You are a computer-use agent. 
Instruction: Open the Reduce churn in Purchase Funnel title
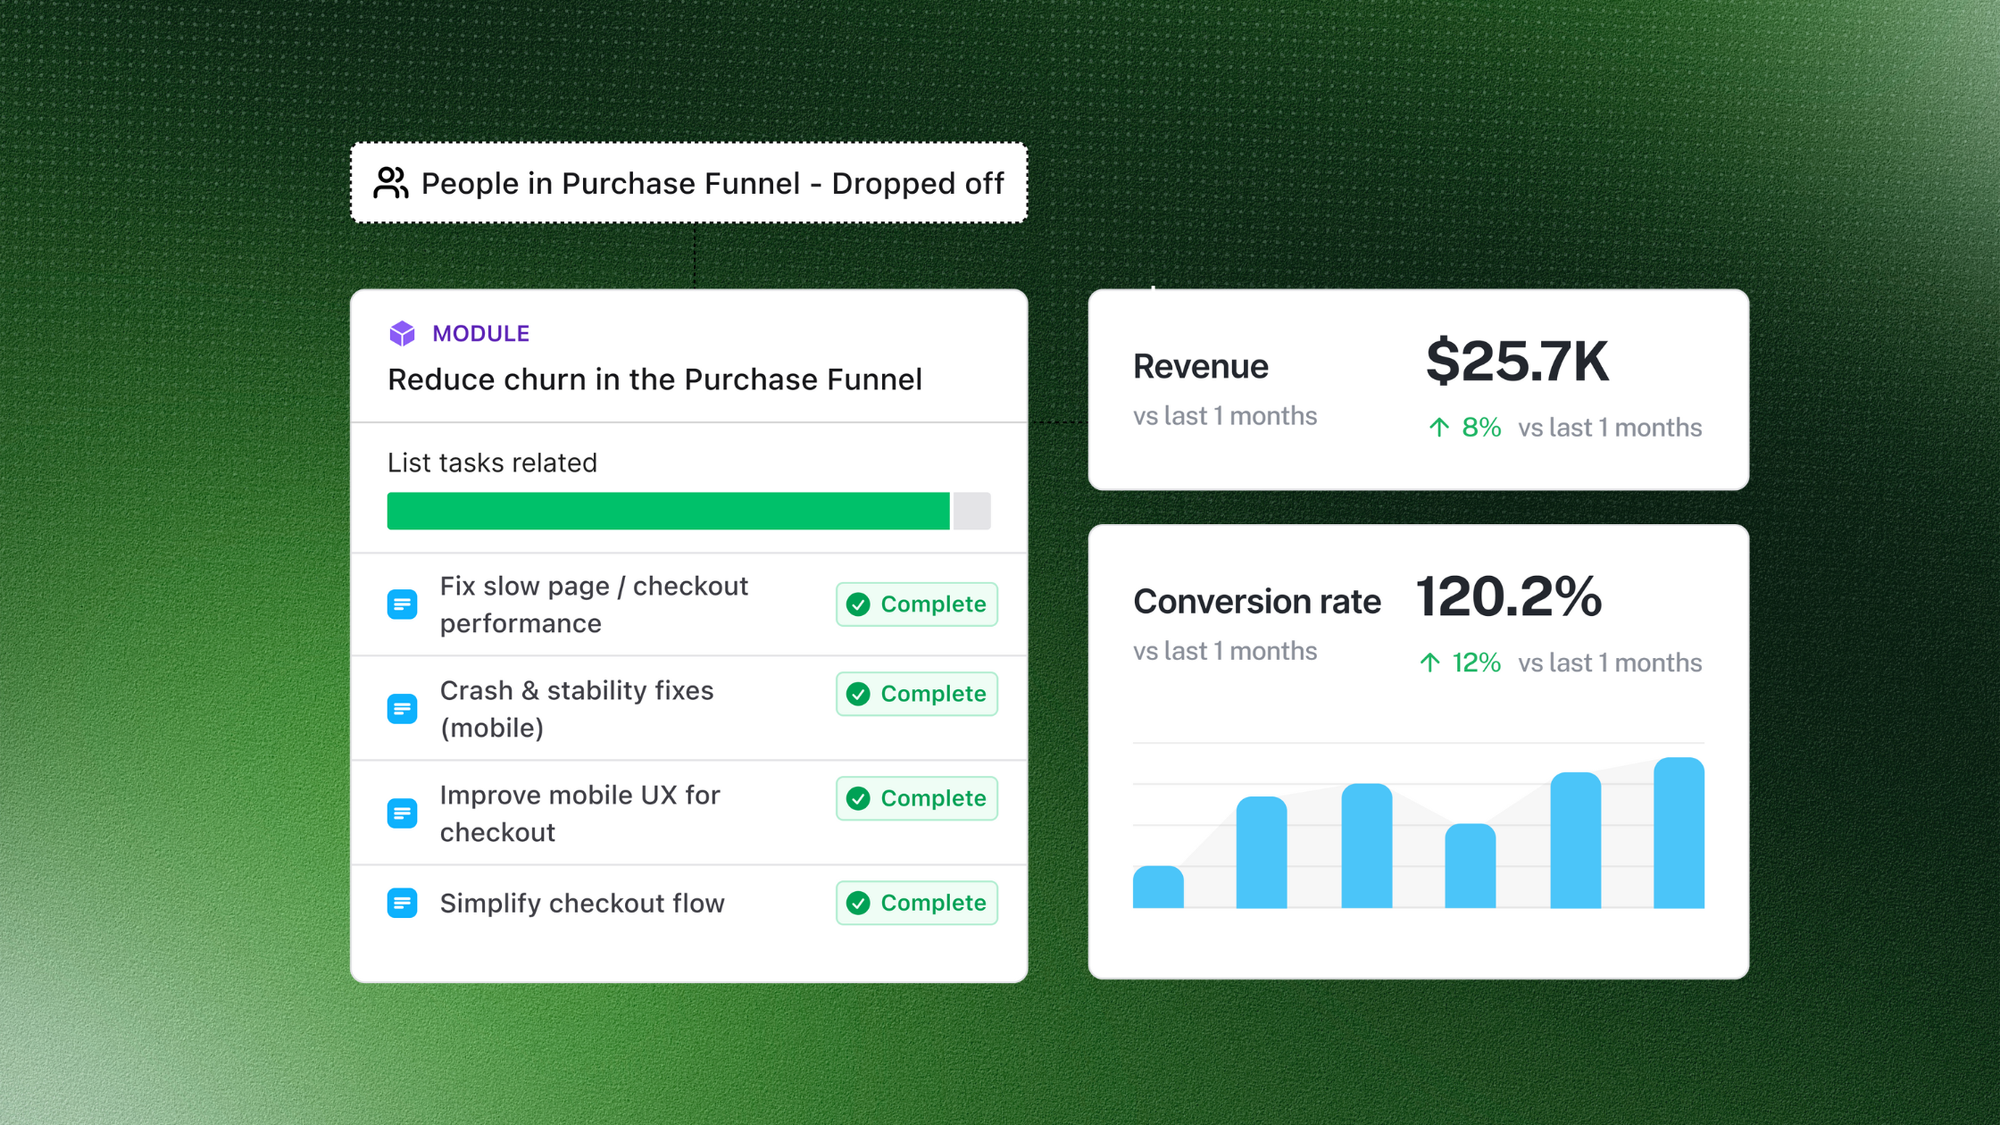click(x=655, y=380)
